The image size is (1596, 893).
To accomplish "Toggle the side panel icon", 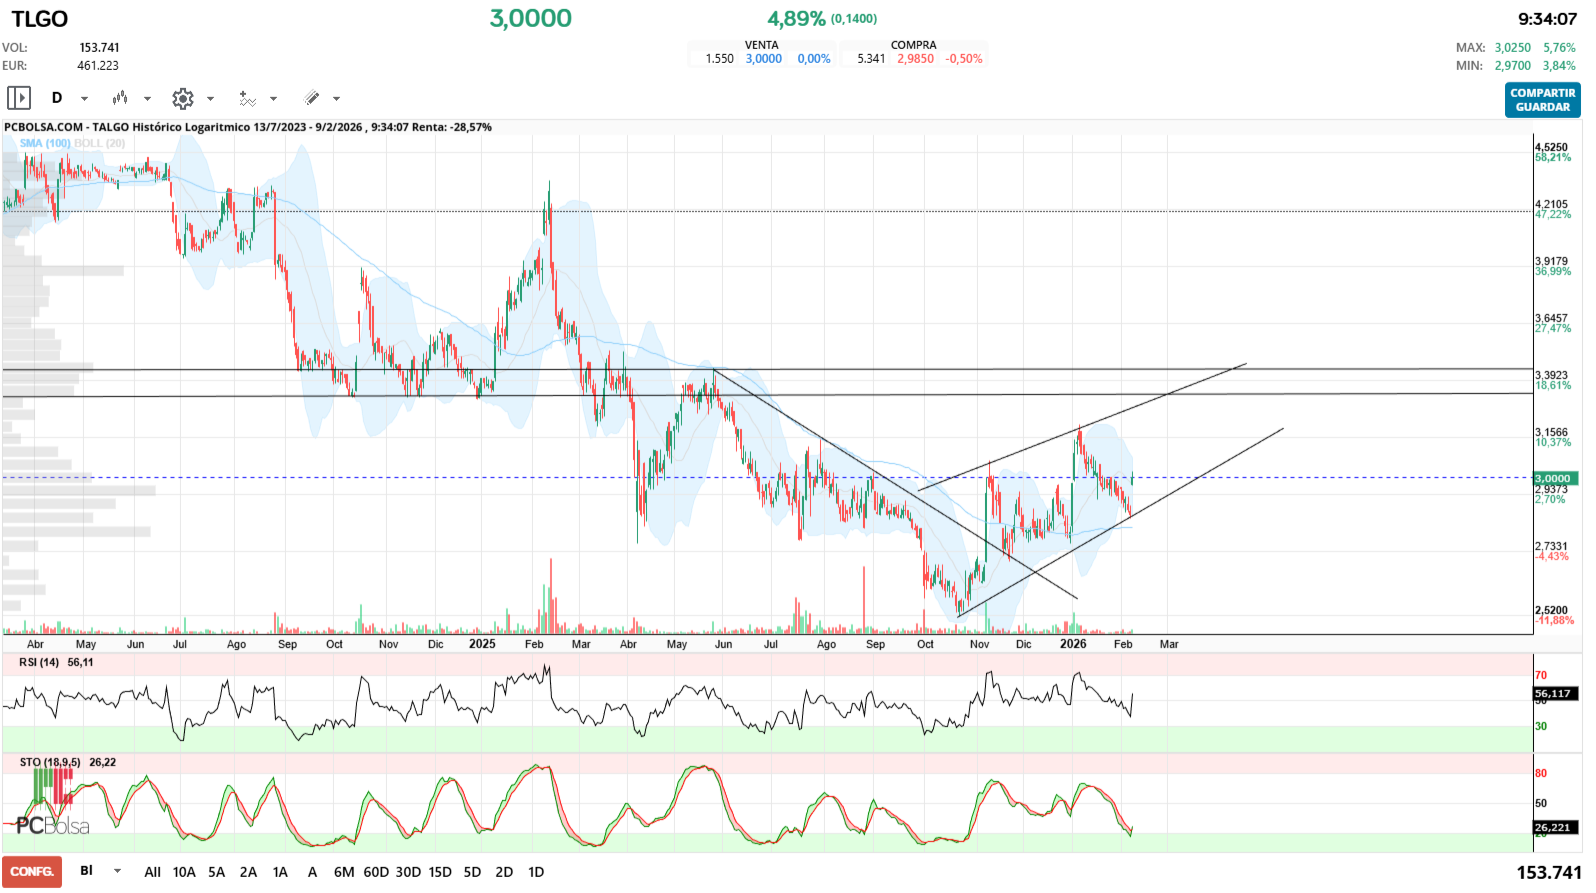I will 19,98.
